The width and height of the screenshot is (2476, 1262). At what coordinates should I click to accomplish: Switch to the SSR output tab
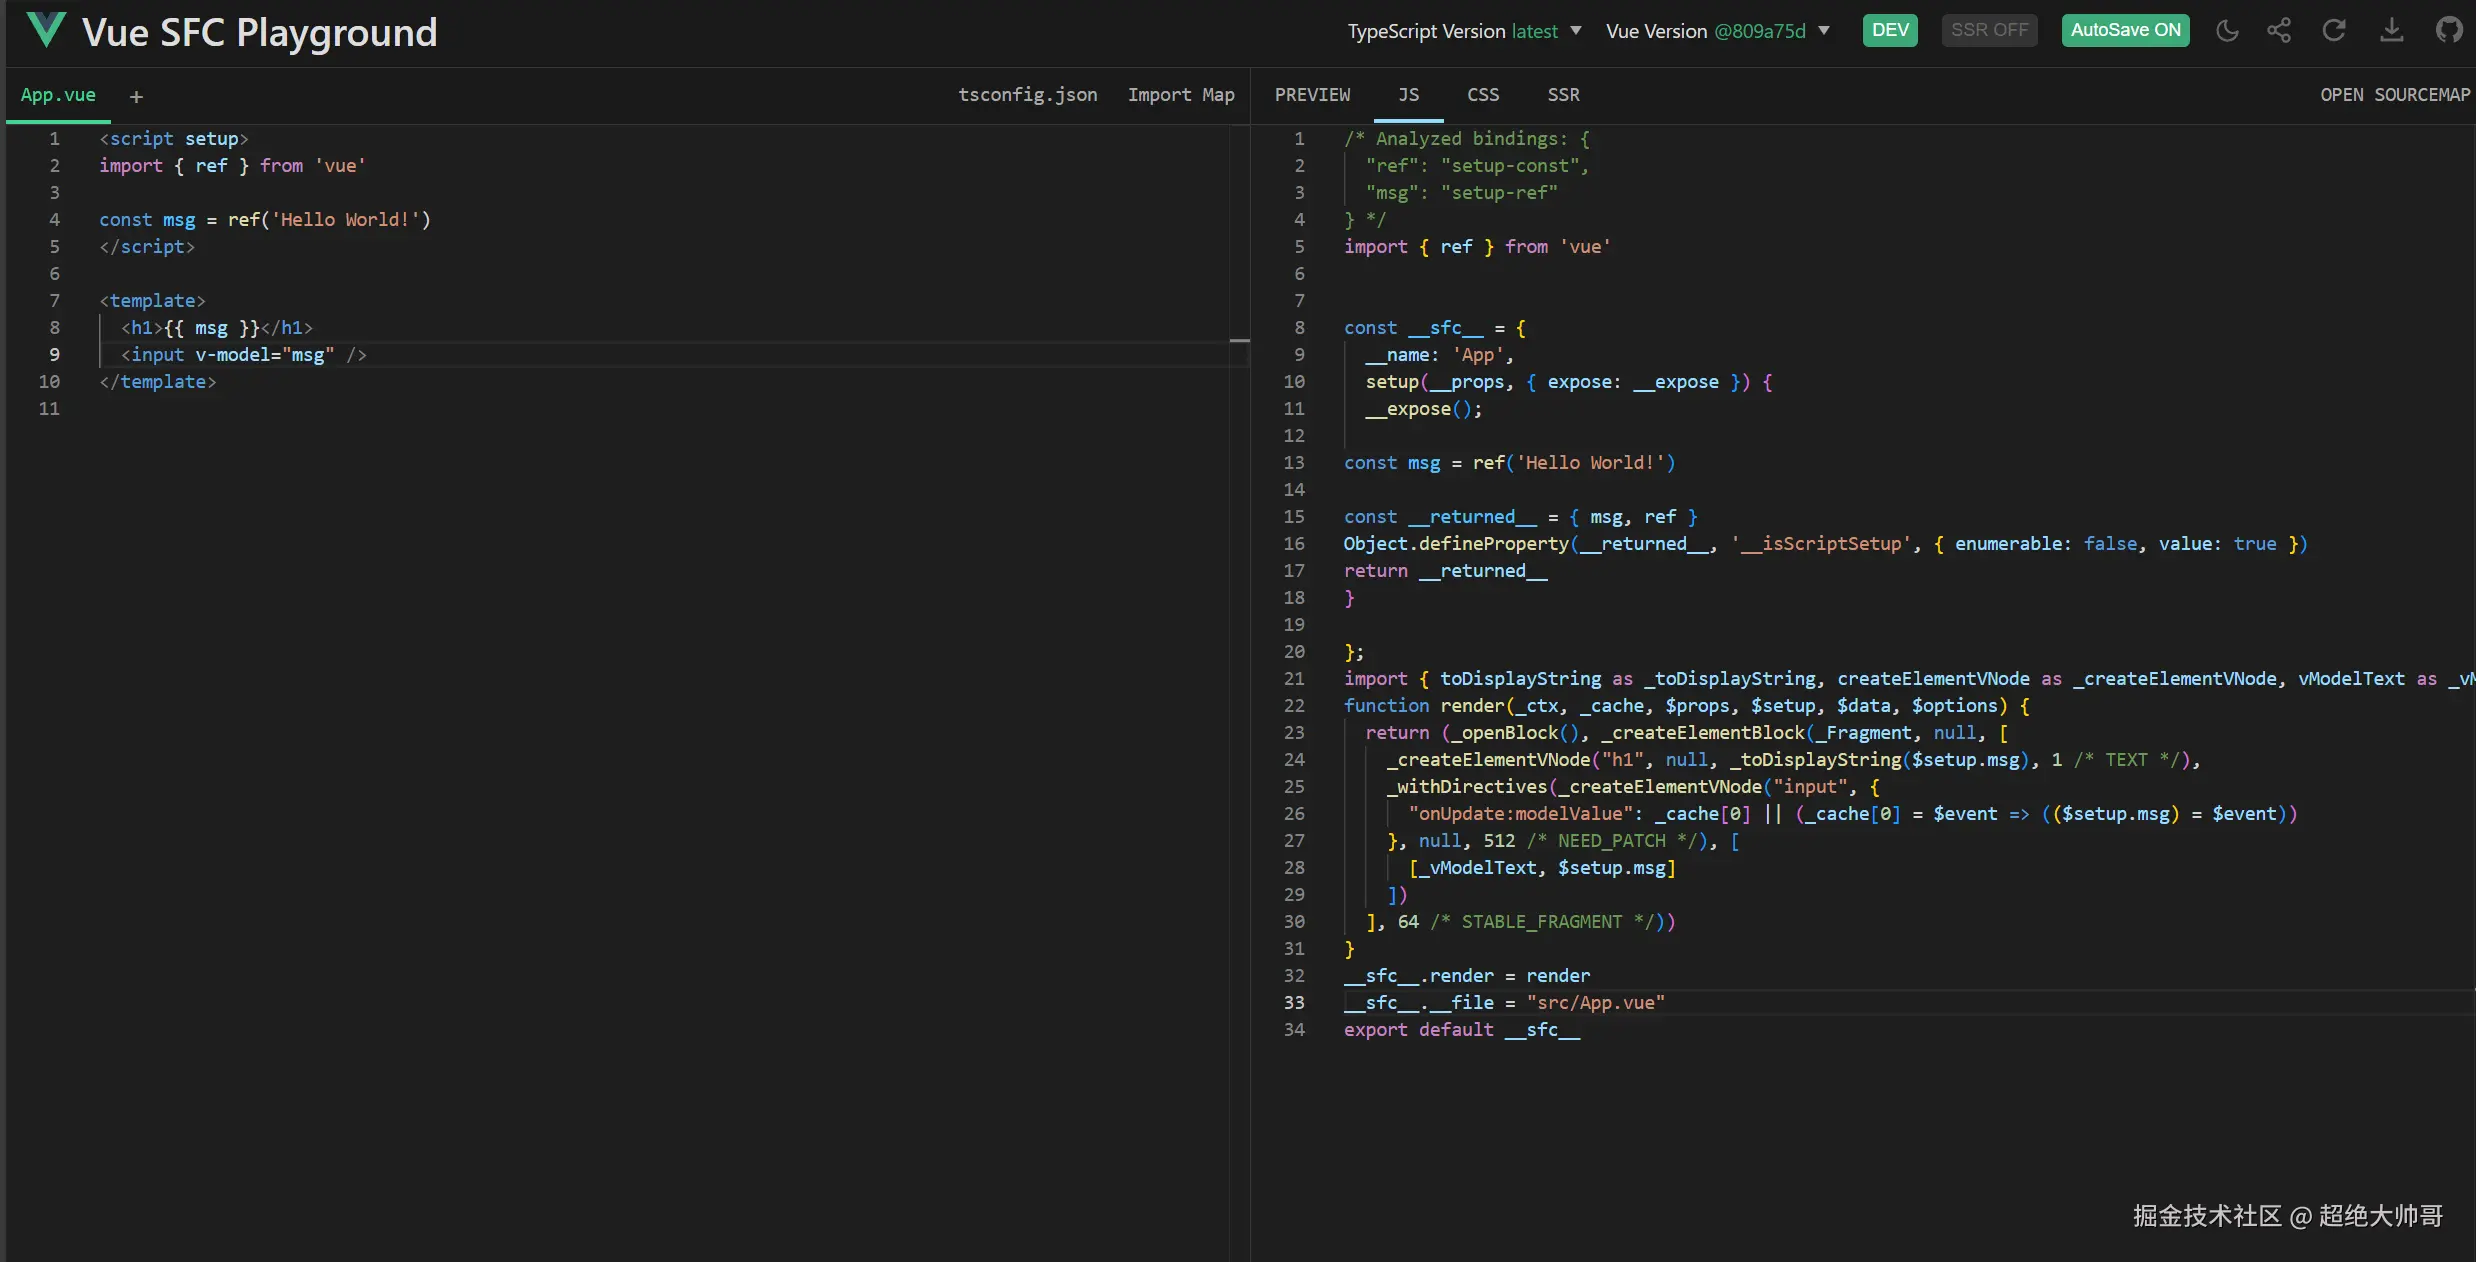point(1563,95)
